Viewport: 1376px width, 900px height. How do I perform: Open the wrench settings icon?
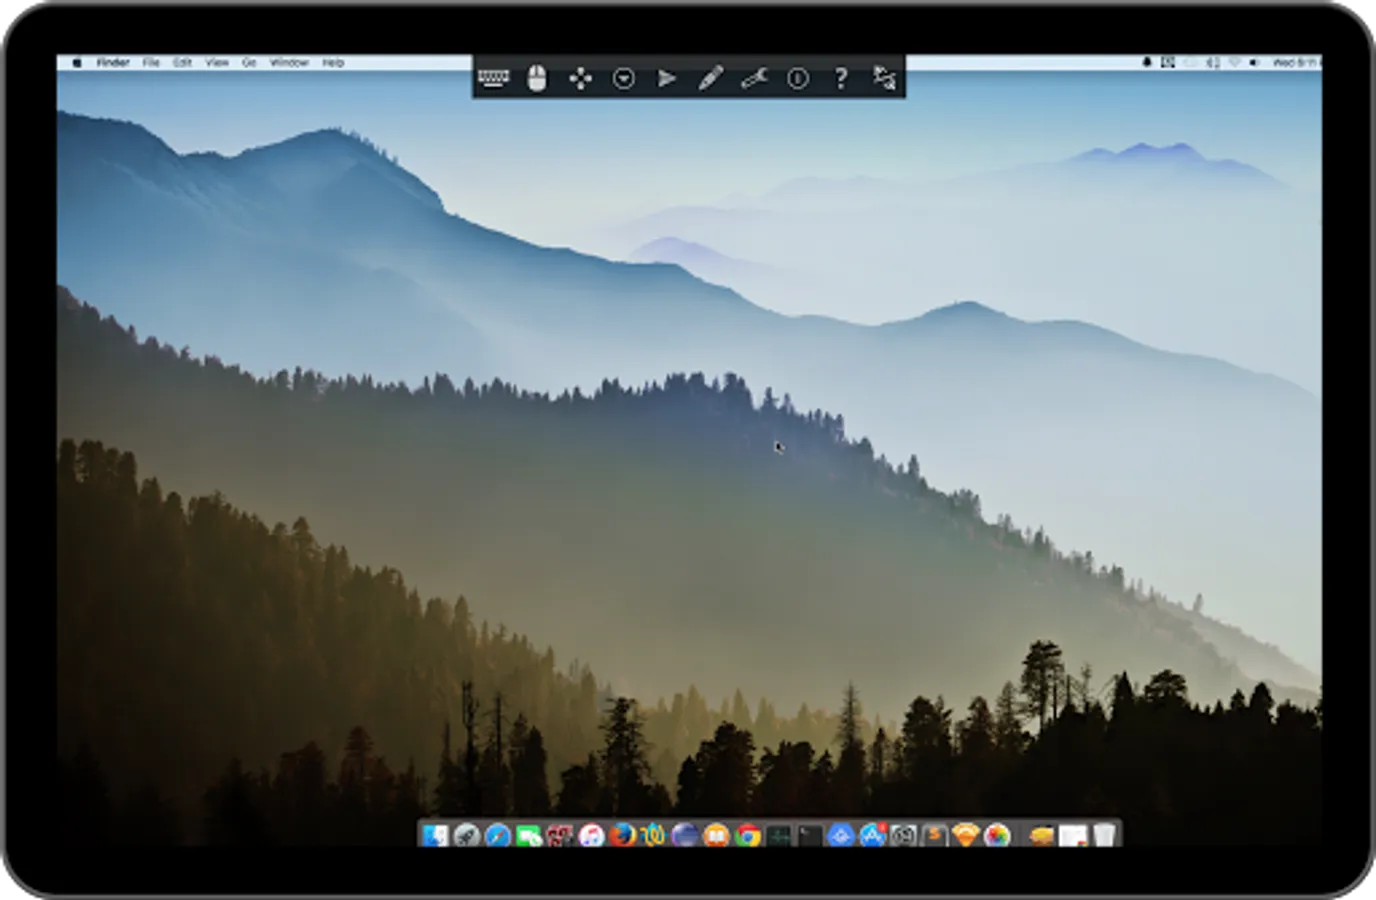pos(754,78)
